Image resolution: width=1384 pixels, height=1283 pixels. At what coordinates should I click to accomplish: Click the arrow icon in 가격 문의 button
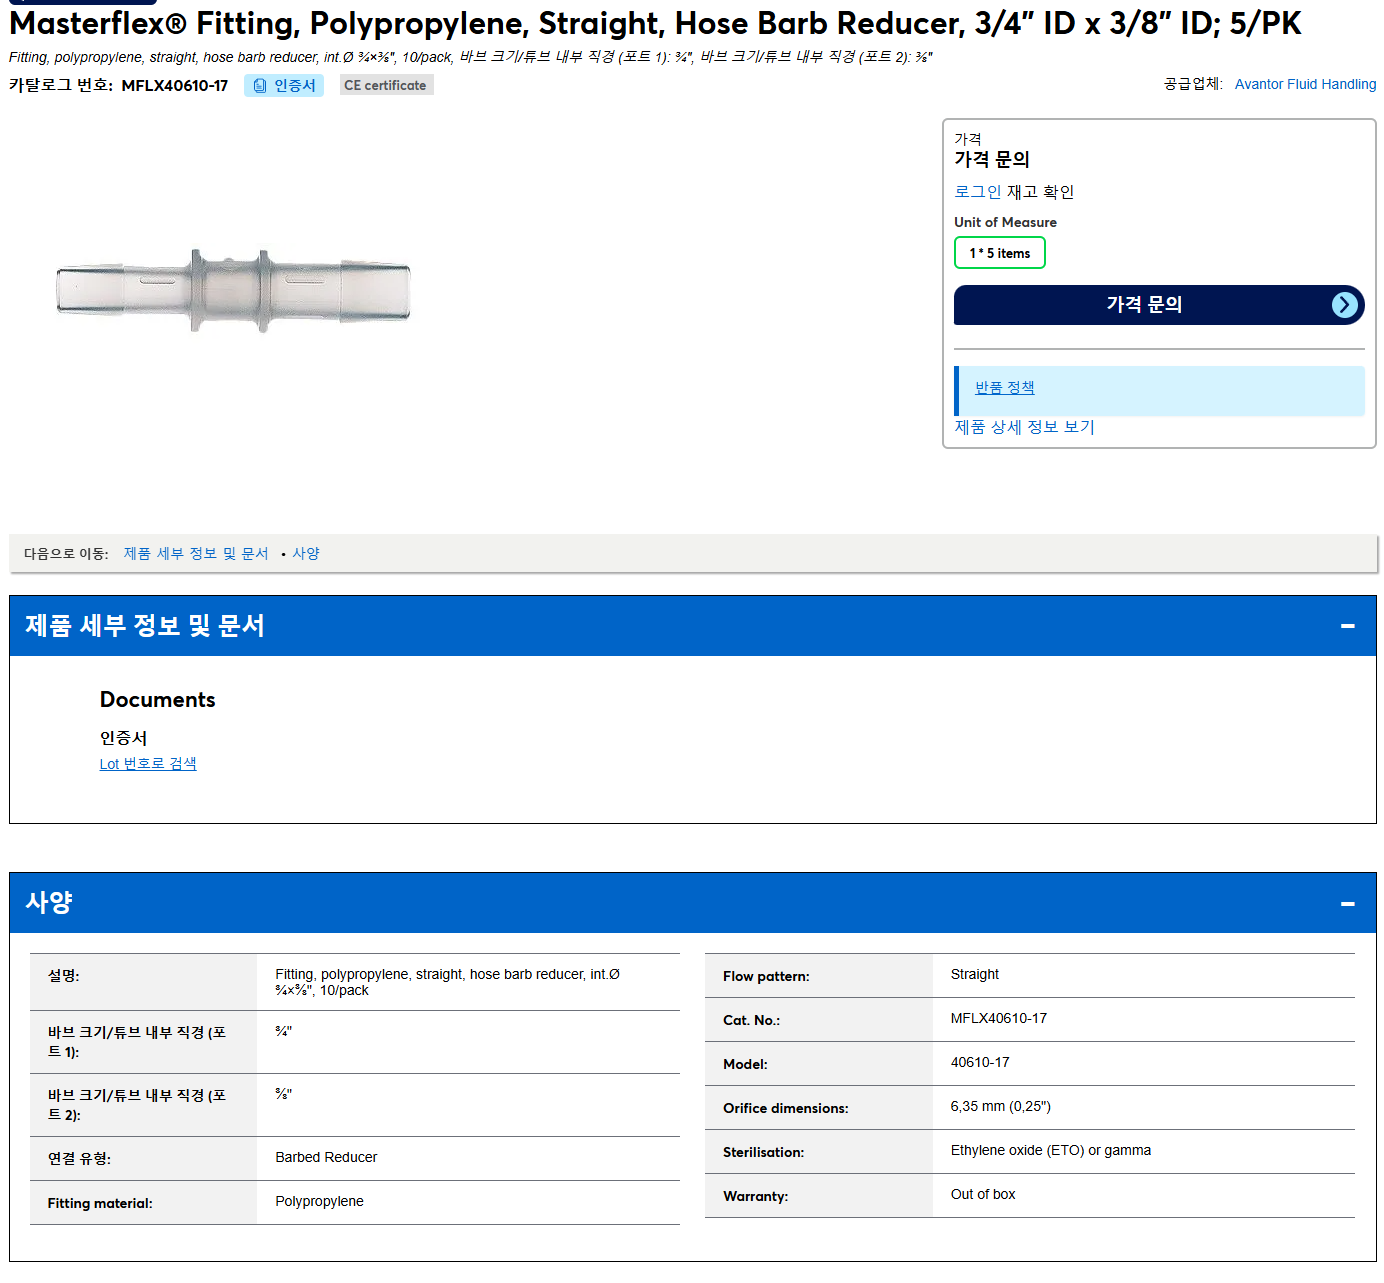click(1345, 305)
